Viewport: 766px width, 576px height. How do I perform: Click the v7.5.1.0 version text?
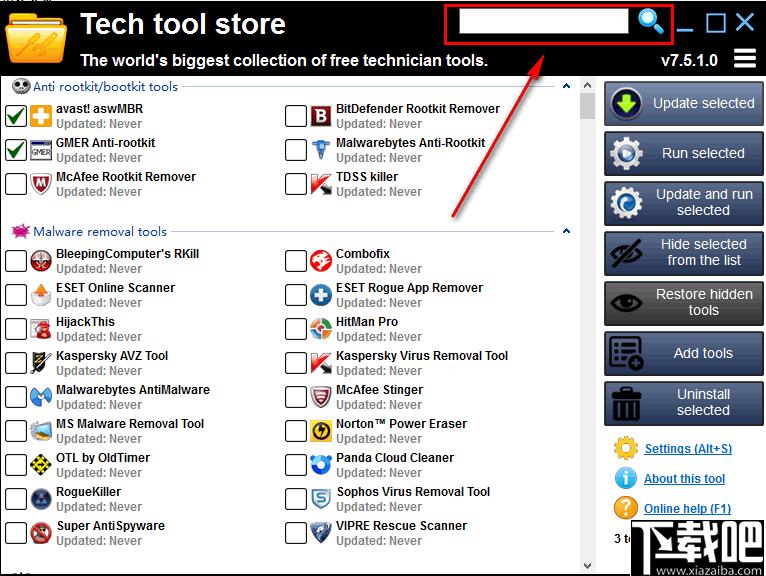point(689,60)
